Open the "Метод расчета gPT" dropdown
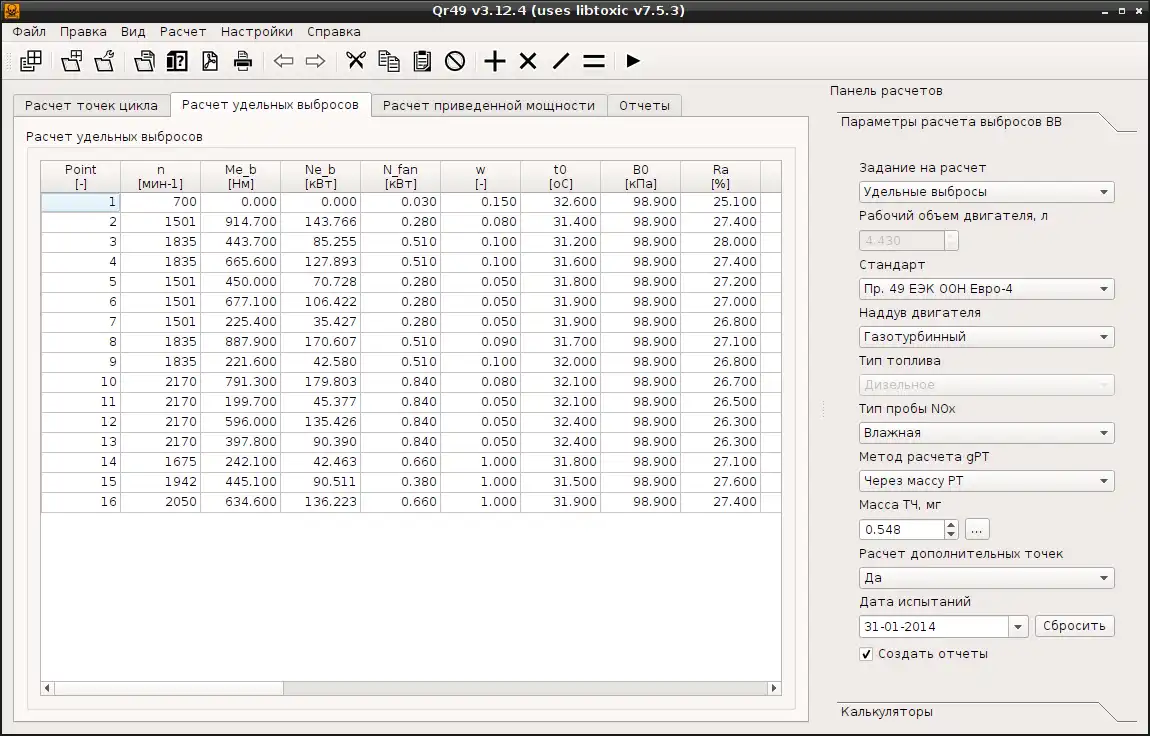Image resolution: width=1150 pixels, height=736 pixels. [986, 481]
